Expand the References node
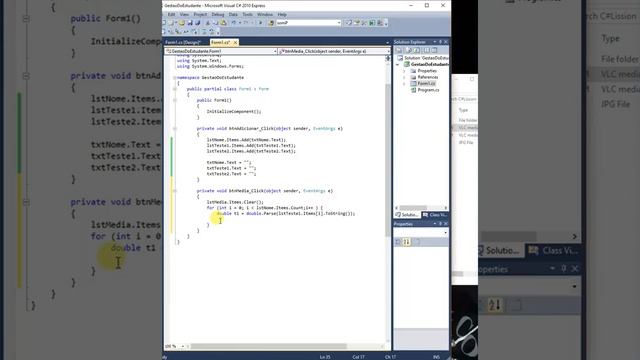Viewport: 640px width, 360px height. 404,77
